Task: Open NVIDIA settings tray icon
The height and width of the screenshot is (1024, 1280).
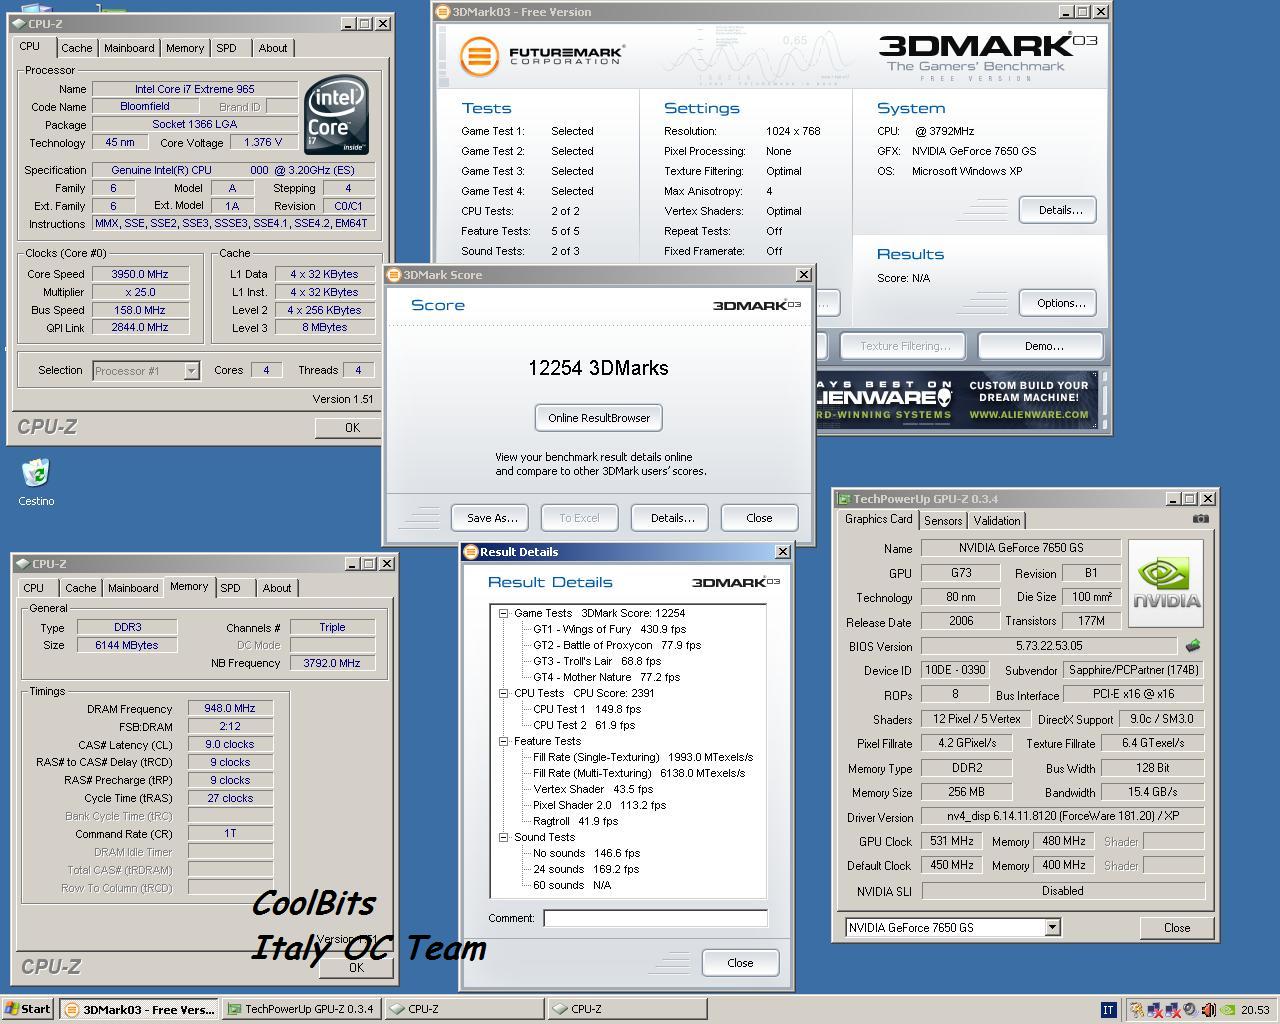Action: [1227, 1010]
